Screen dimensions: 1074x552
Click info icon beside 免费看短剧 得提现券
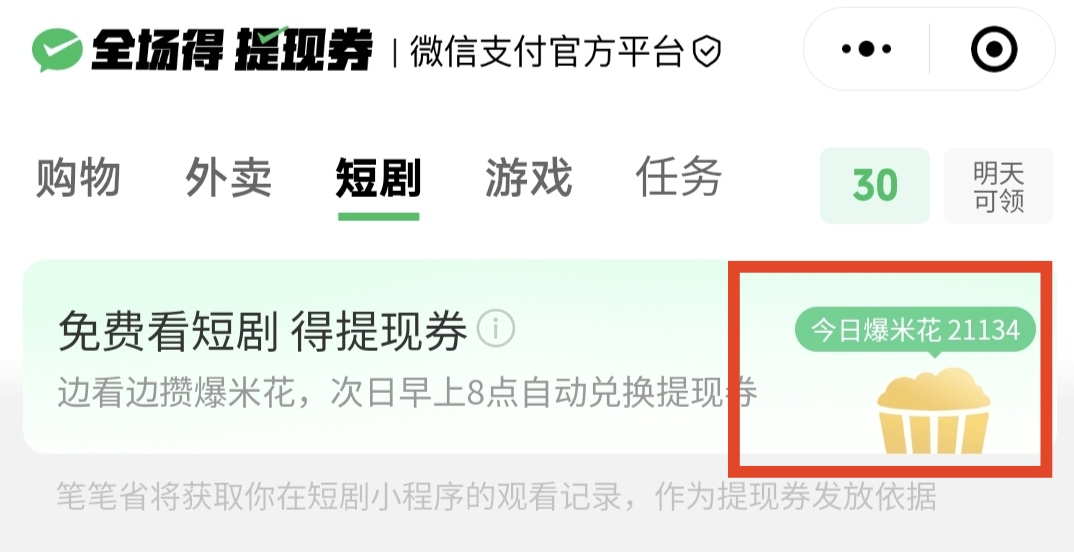[x=496, y=328]
